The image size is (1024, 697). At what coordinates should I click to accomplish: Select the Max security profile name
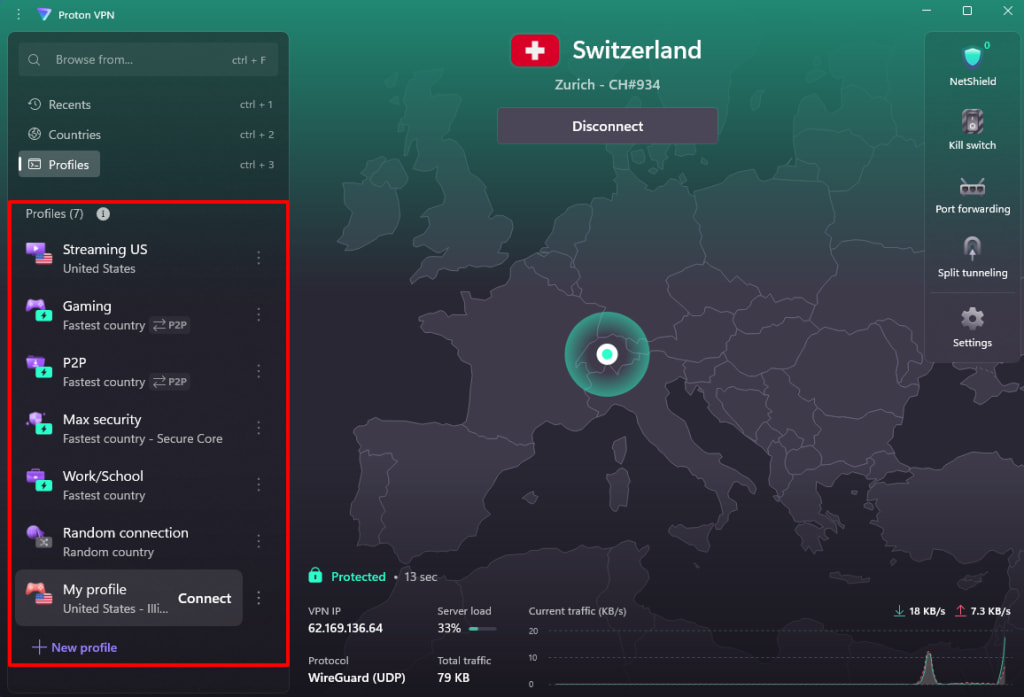click(102, 419)
